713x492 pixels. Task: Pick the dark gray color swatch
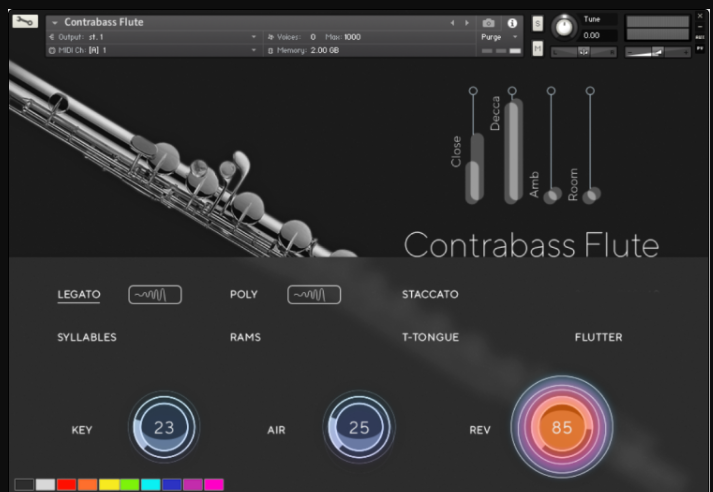click(x=24, y=484)
